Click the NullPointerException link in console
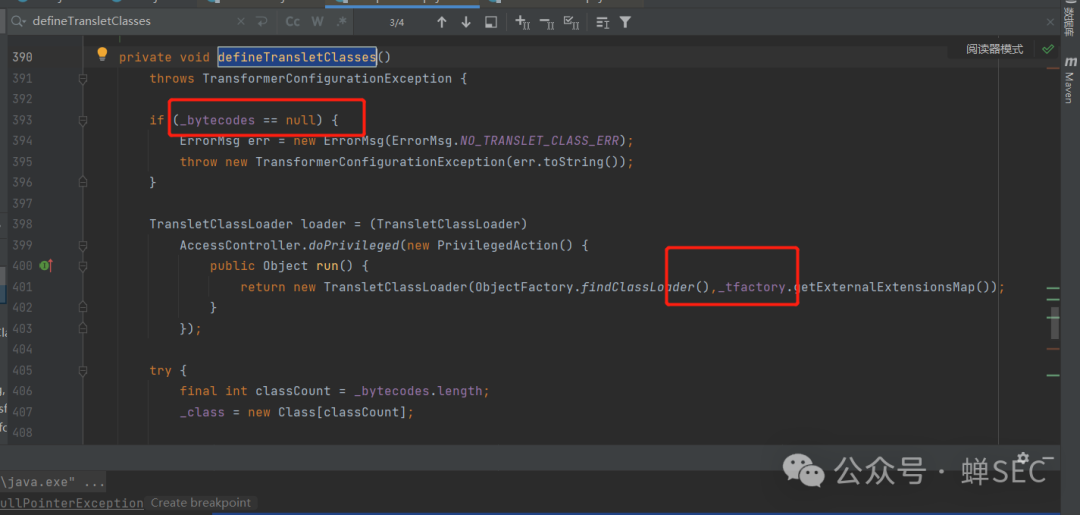Viewport: 1080px width, 515px height. tap(72, 503)
